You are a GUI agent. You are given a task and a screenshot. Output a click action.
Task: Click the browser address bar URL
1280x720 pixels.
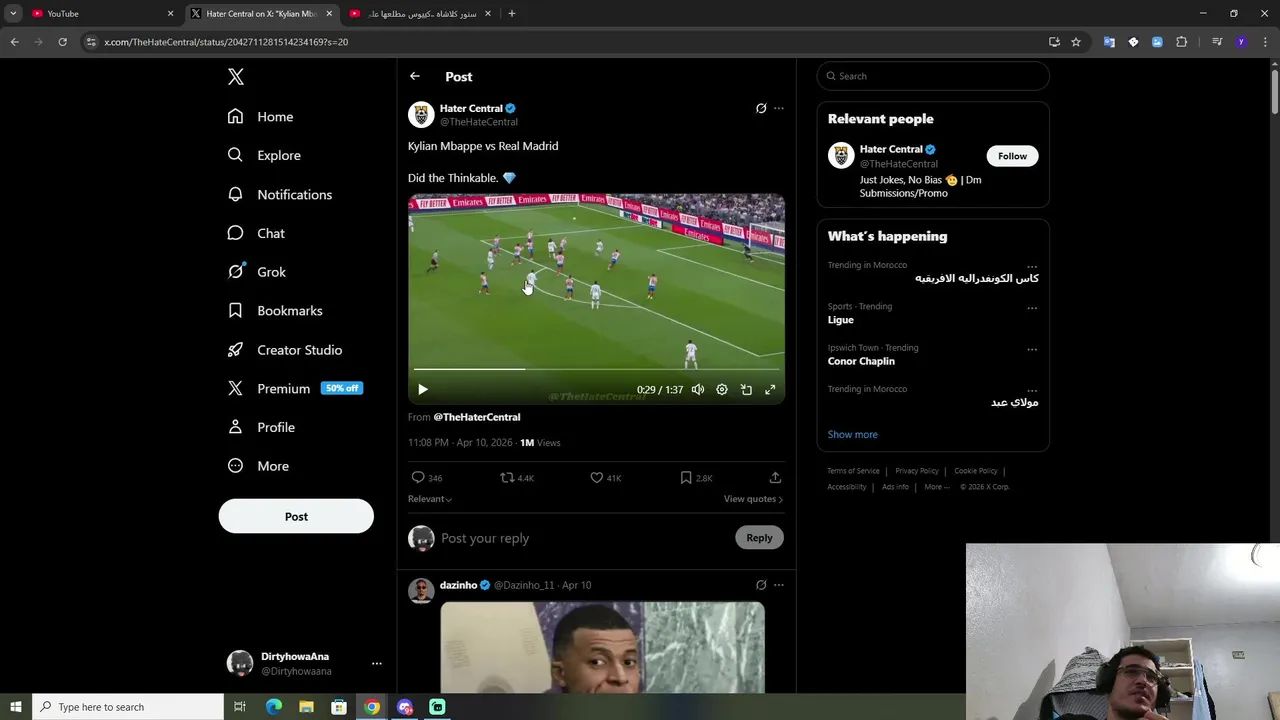point(226,42)
